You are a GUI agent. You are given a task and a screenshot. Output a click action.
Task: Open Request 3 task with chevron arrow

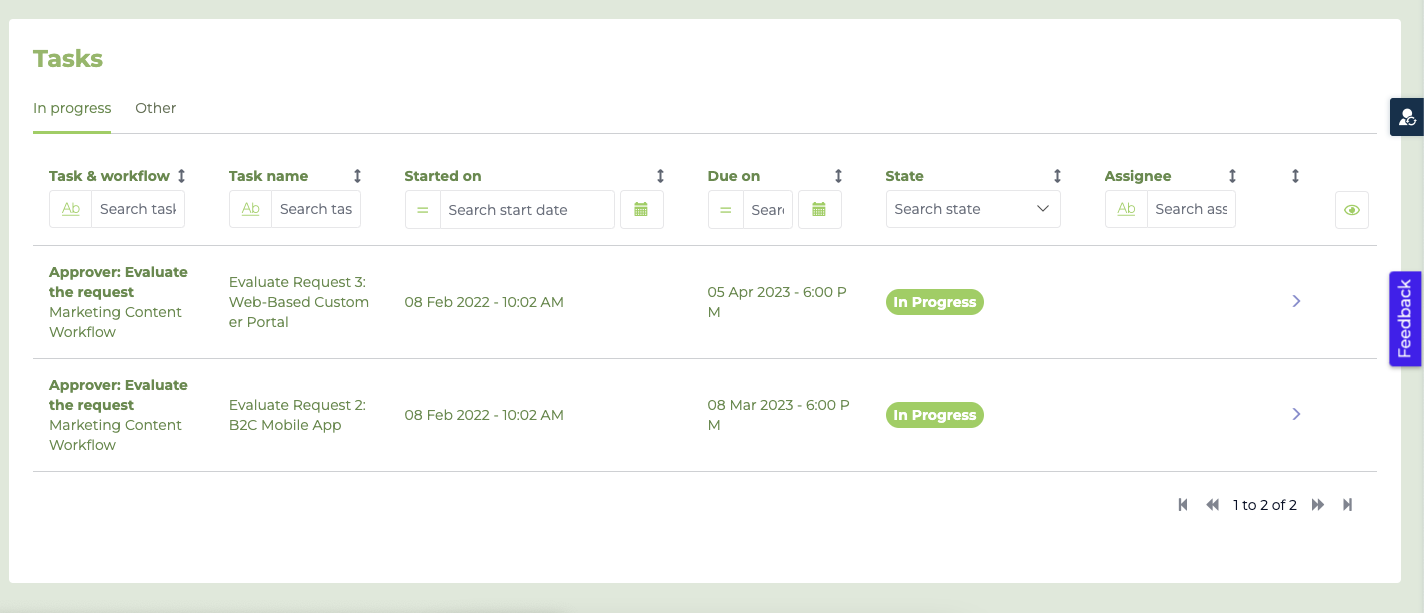click(x=1296, y=301)
